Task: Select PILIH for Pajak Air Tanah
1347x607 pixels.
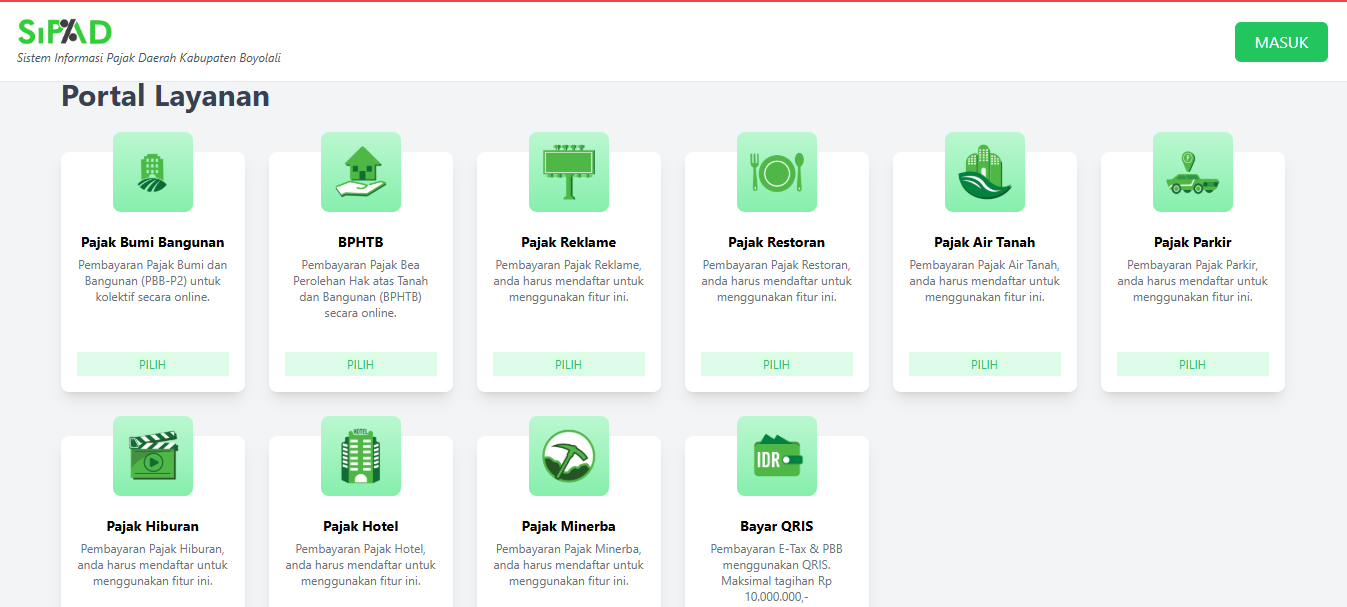Action: (985, 364)
